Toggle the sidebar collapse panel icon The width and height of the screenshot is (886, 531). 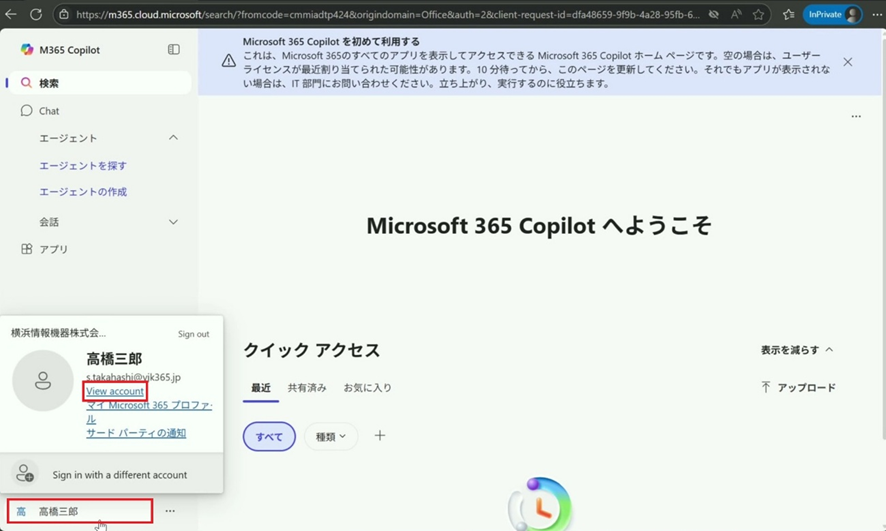tap(174, 49)
